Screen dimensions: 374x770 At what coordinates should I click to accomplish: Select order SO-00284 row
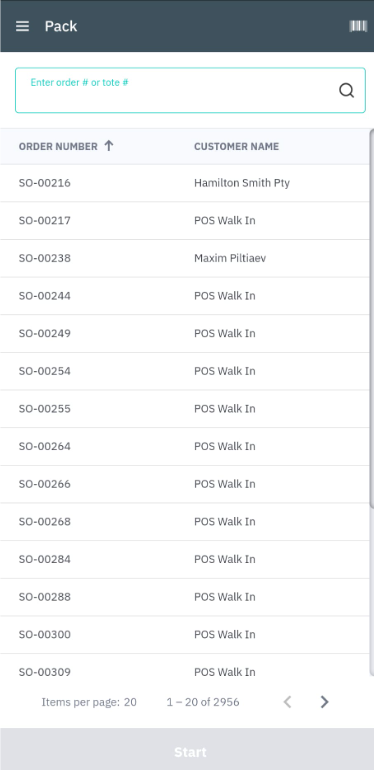coord(185,559)
